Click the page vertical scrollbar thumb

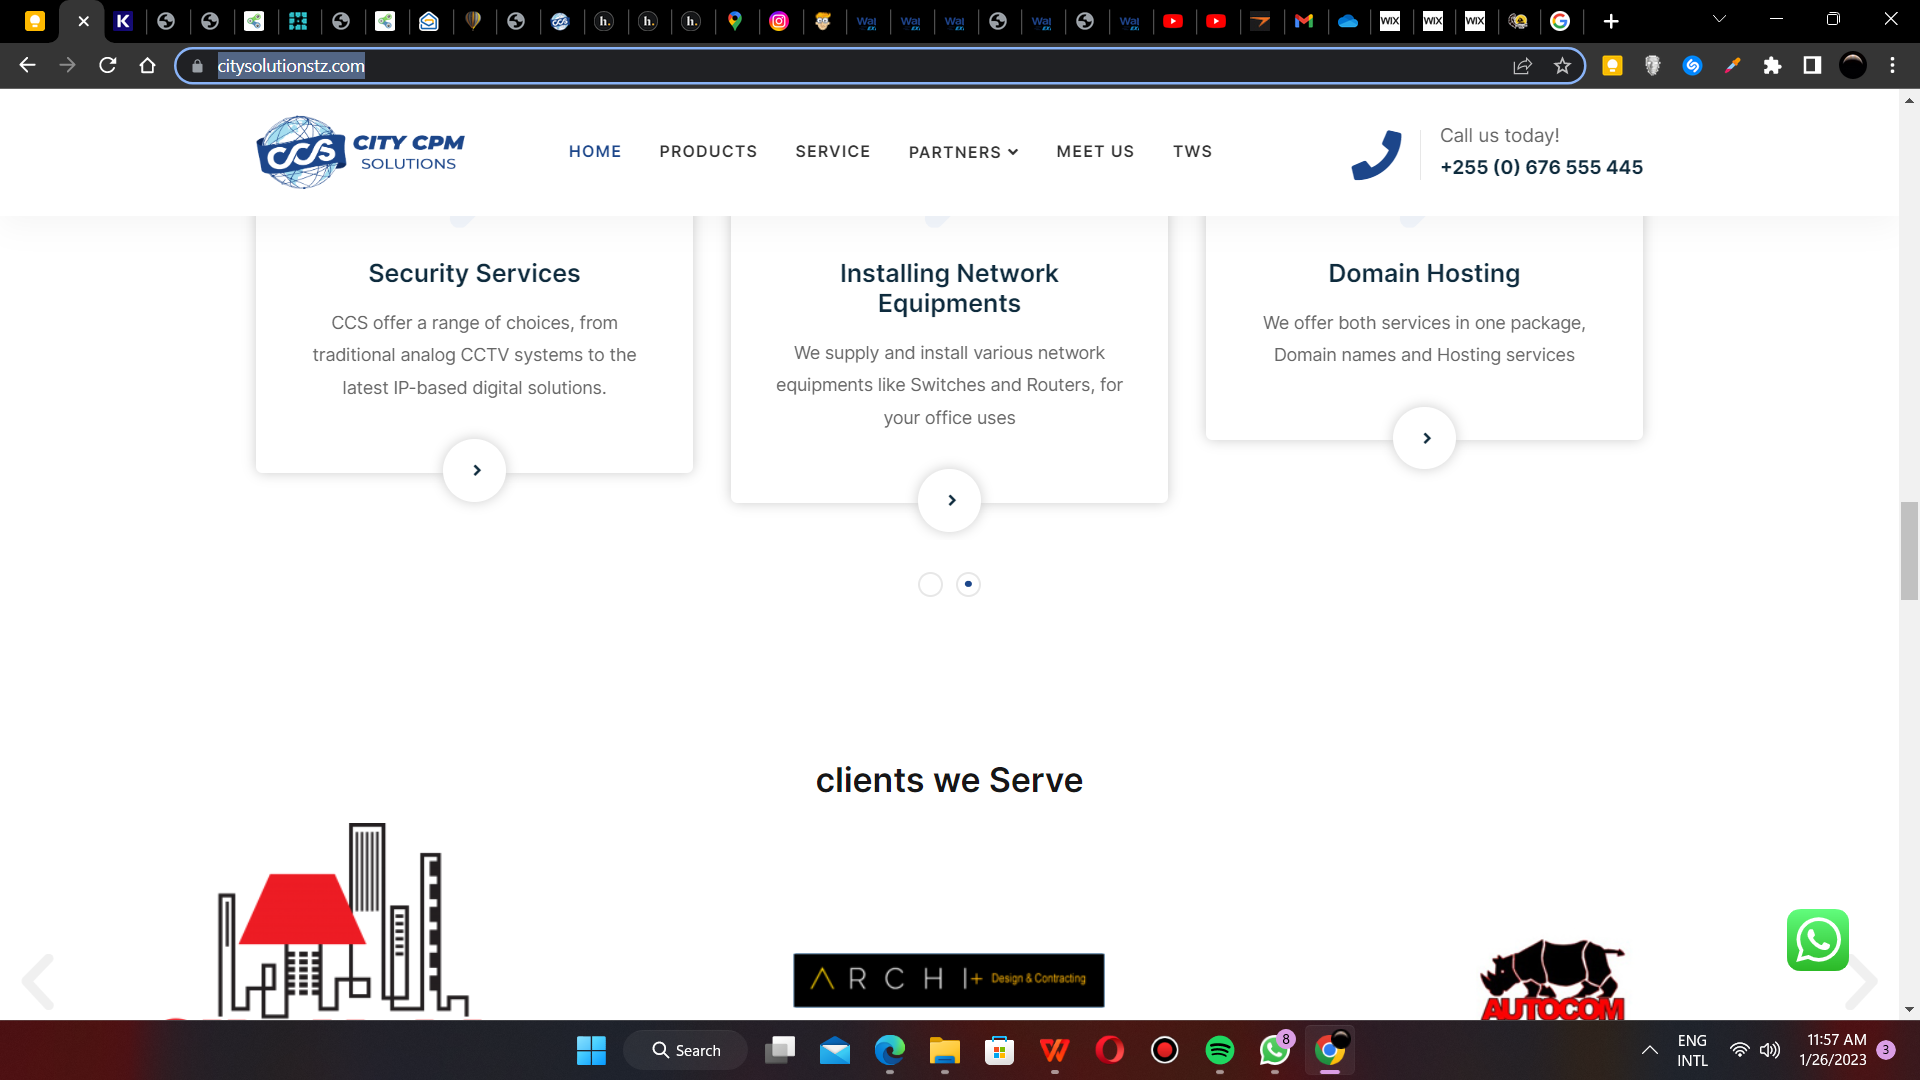pyautogui.click(x=1909, y=550)
